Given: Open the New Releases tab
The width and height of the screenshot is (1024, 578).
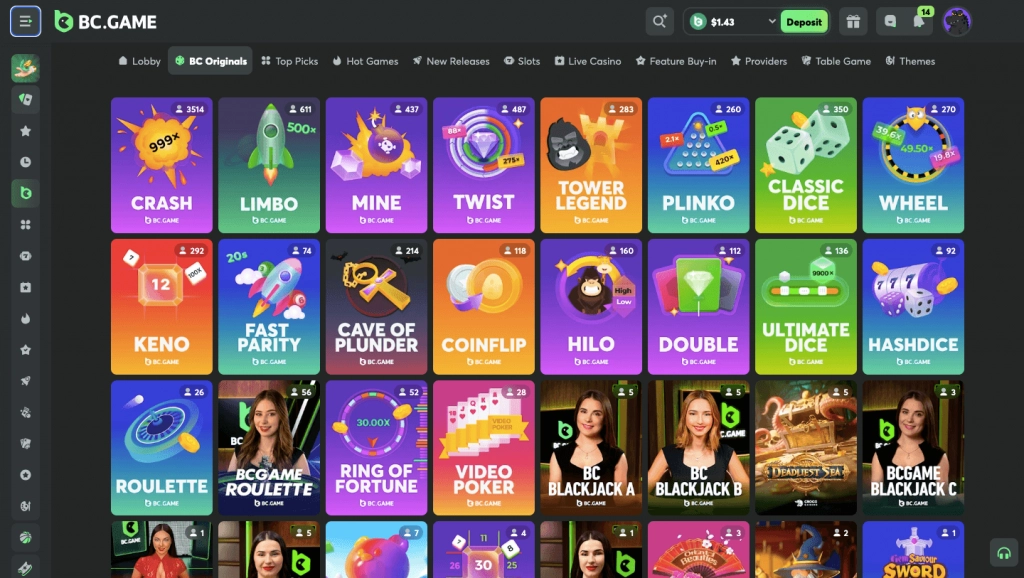Looking at the screenshot, I should tap(451, 61).
